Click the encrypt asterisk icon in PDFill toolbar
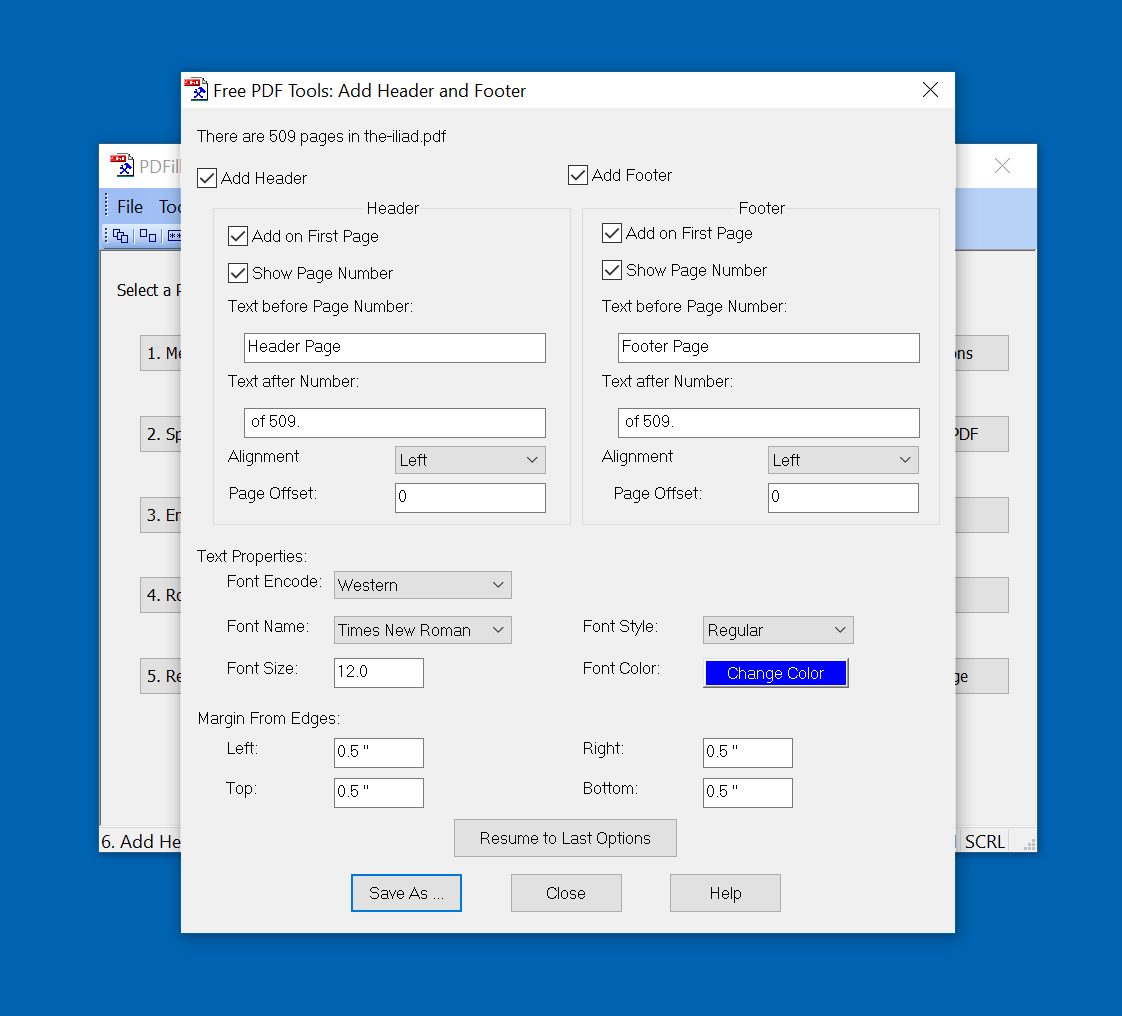The image size is (1122, 1016). [x=174, y=235]
